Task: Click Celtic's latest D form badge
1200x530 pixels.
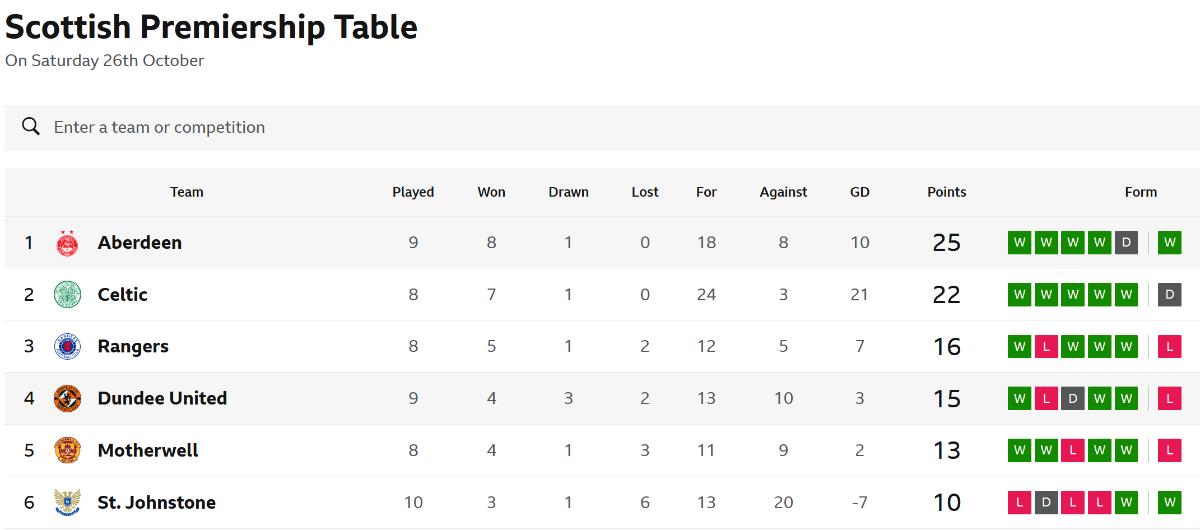Action: tap(1169, 295)
